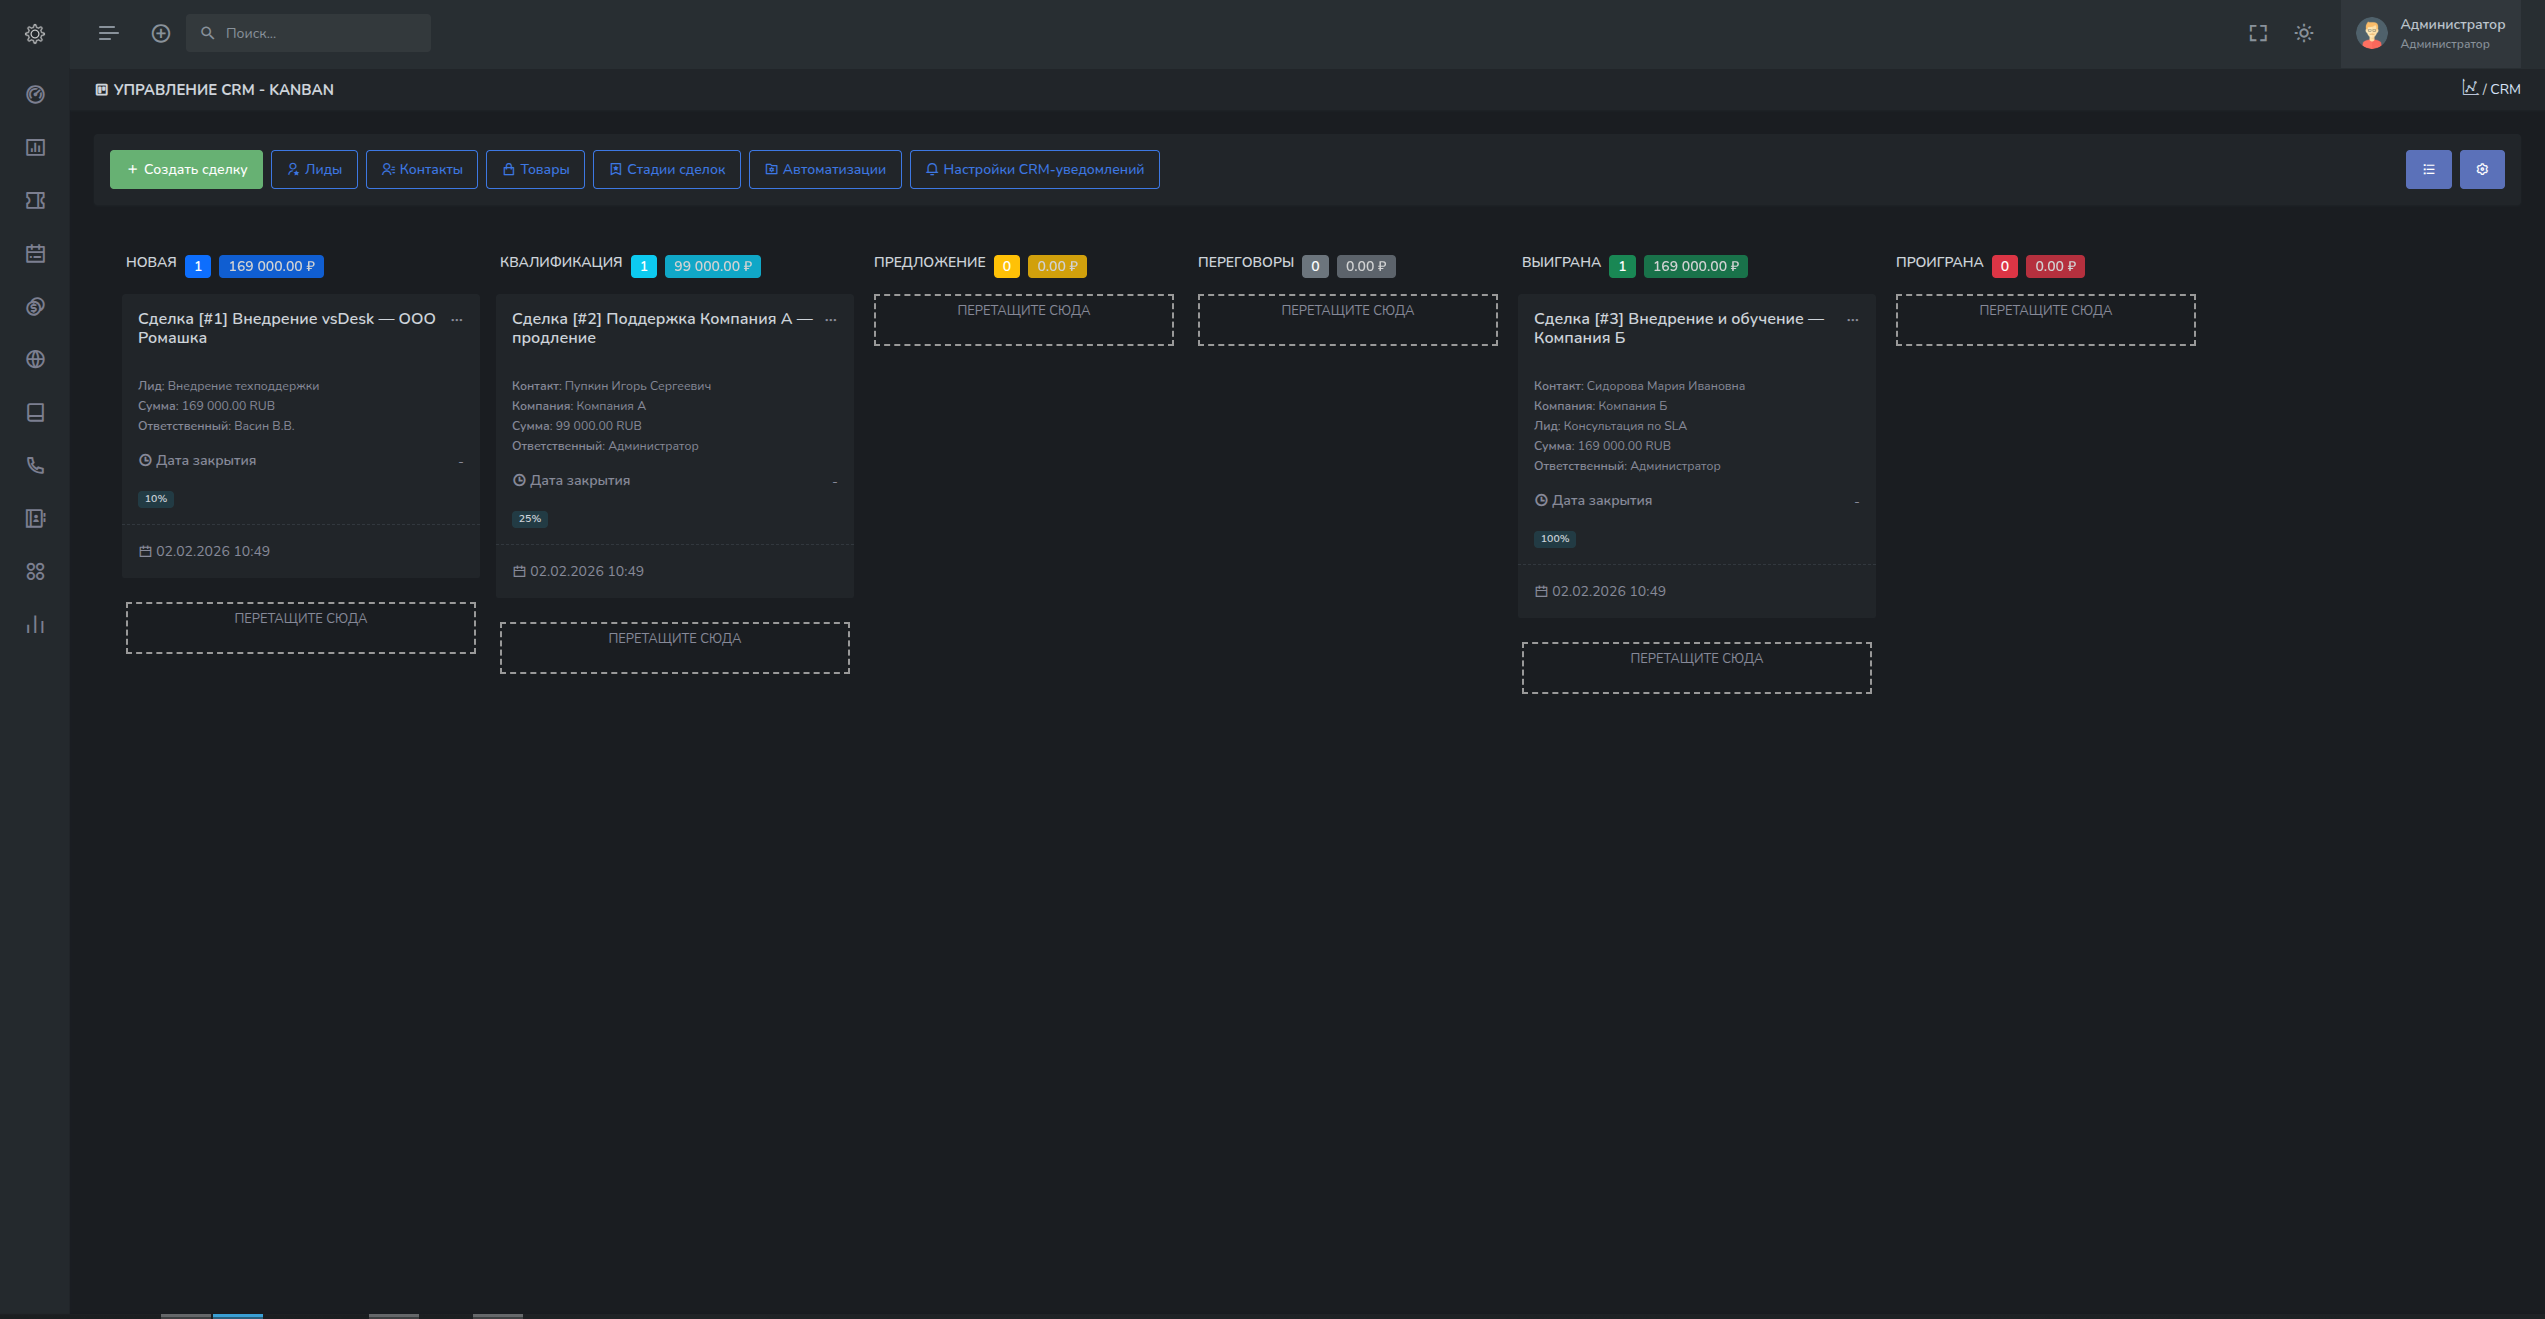
Task: Click the red 0.00 ₽ badge in ПРОИГРАНА
Action: (2055, 266)
